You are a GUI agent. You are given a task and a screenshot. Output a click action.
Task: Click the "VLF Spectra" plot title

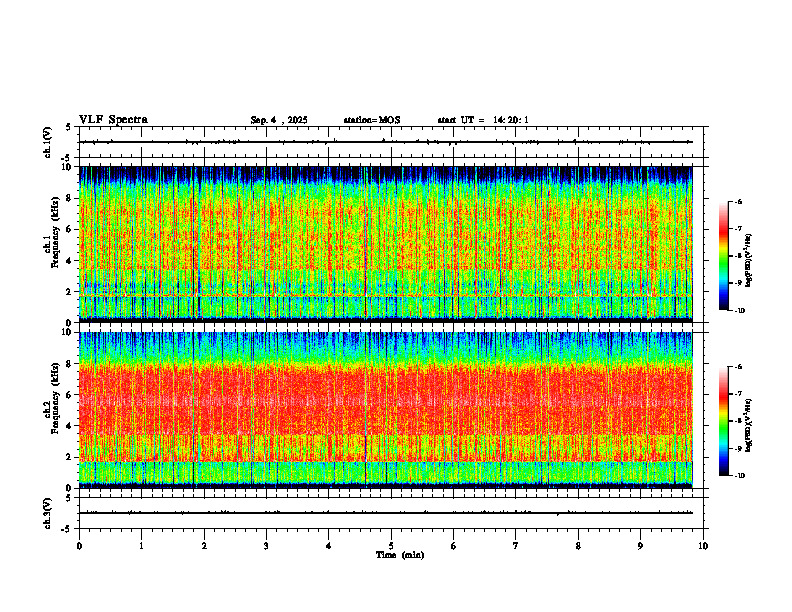(113, 120)
